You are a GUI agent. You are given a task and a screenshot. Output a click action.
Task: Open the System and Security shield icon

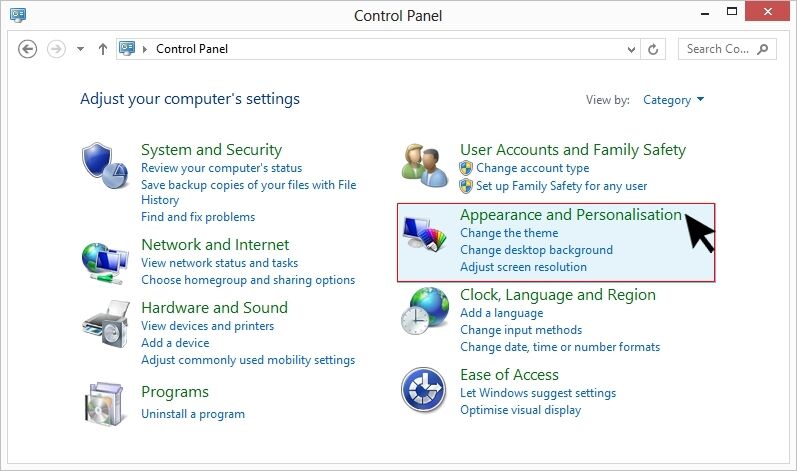click(104, 165)
